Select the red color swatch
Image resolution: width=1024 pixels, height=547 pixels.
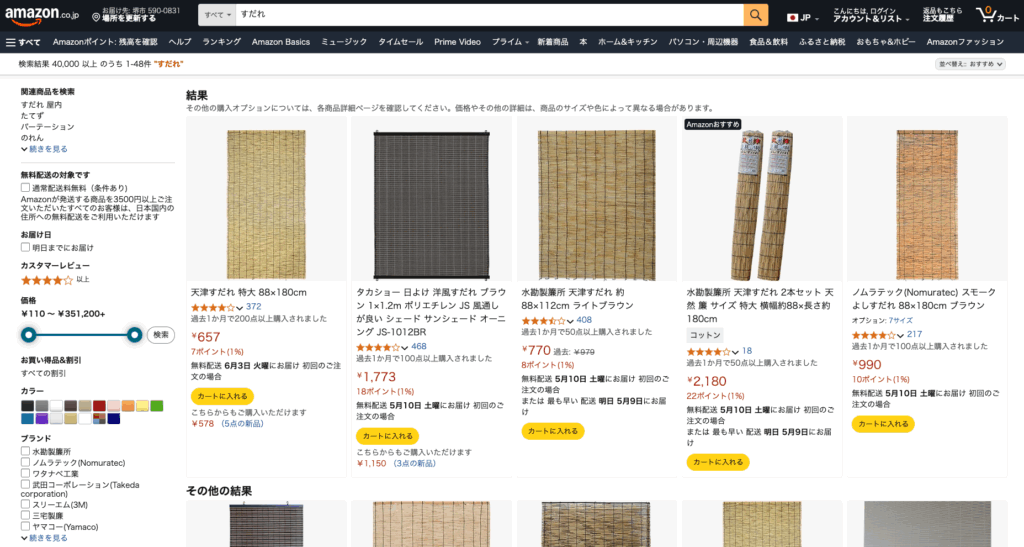[x=99, y=406]
